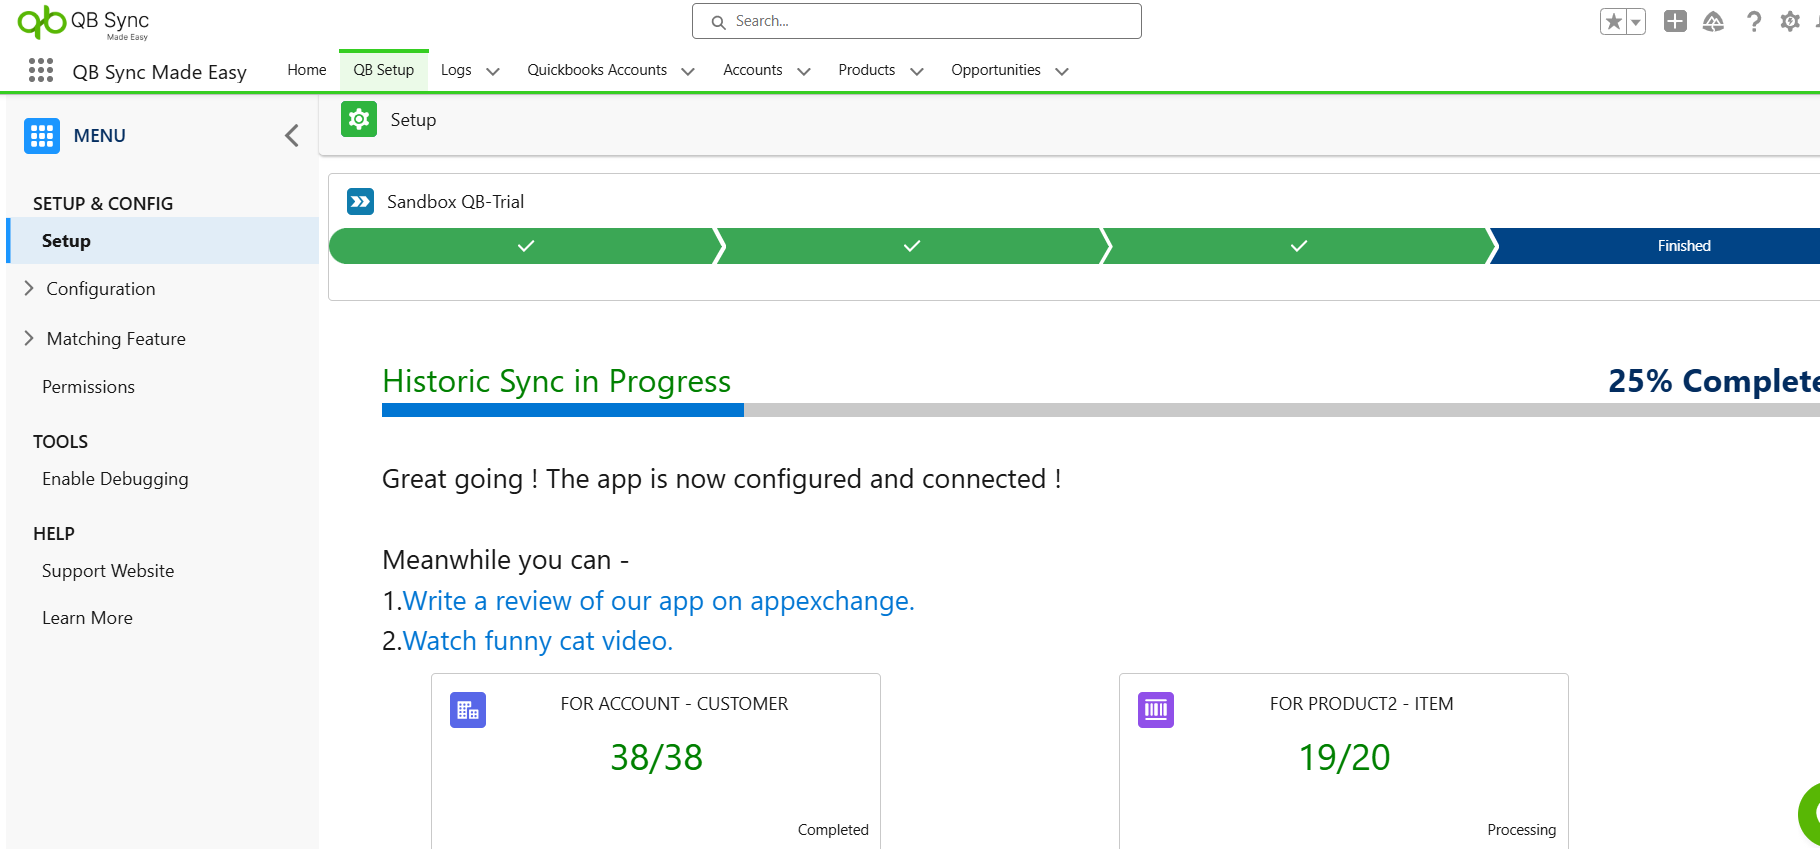The image size is (1820, 849).
Task: Open the Quickbooks Accounts dropdown arrow
Action: (688, 71)
